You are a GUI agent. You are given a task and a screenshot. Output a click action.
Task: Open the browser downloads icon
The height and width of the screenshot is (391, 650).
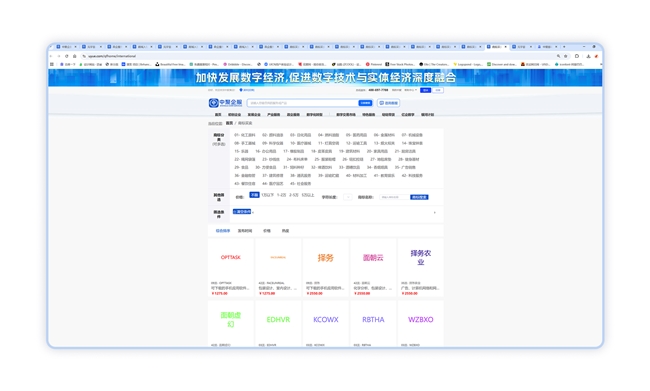pos(588,56)
